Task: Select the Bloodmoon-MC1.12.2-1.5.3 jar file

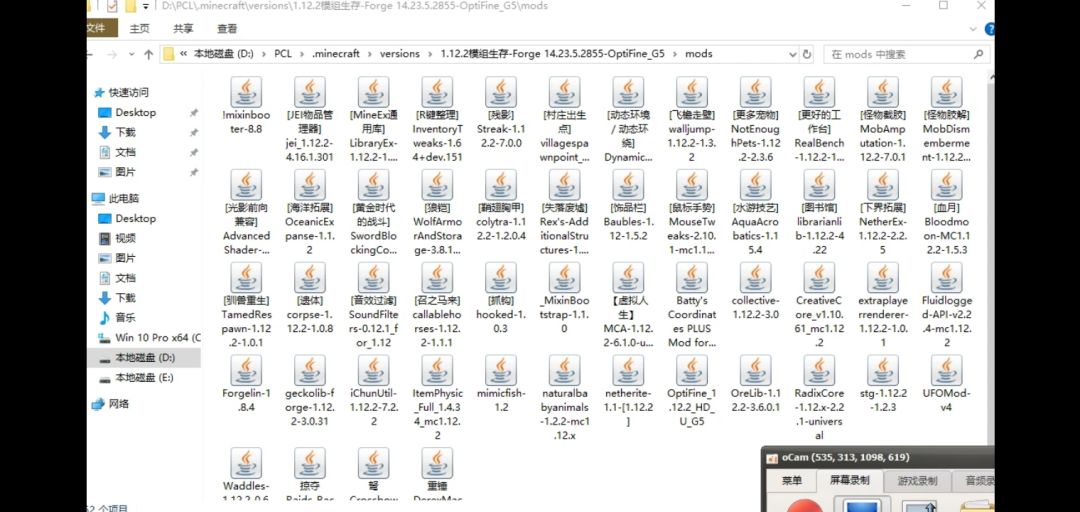Action: [946, 212]
